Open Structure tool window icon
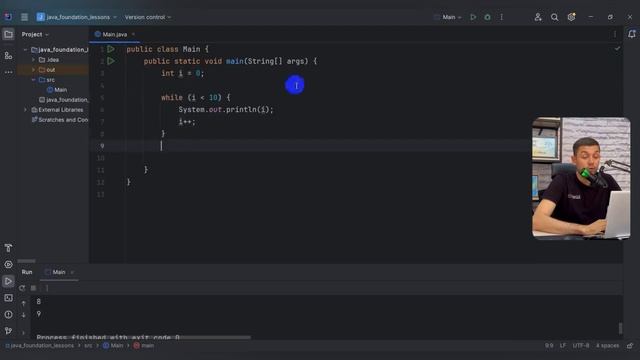The width and height of the screenshot is (640, 360). click(x=8, y=56)
